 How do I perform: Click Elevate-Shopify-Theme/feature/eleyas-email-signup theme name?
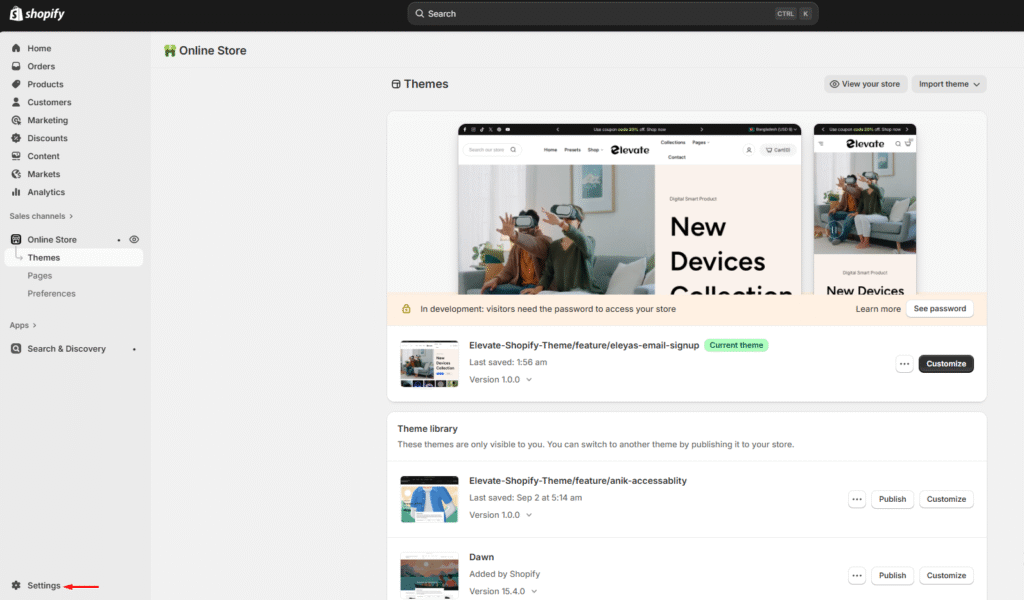coord(584,345)
